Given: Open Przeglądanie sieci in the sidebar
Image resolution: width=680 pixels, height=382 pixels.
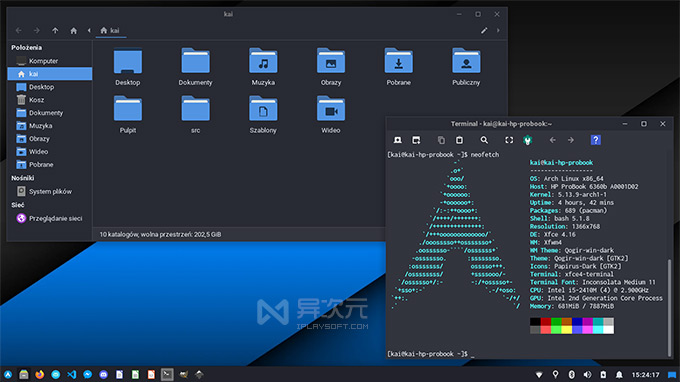Looking at the screenshot, I should pos(50,218).
